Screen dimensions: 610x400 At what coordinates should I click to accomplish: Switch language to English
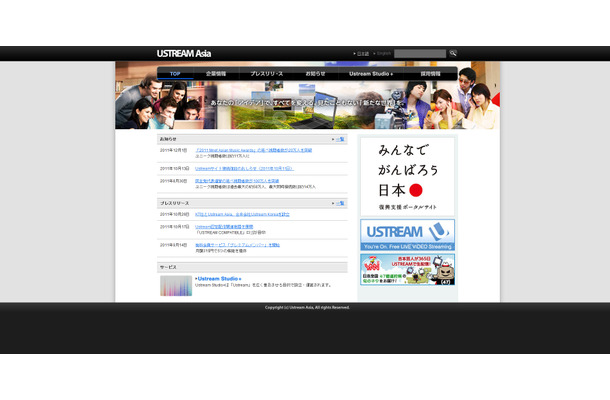382,53
